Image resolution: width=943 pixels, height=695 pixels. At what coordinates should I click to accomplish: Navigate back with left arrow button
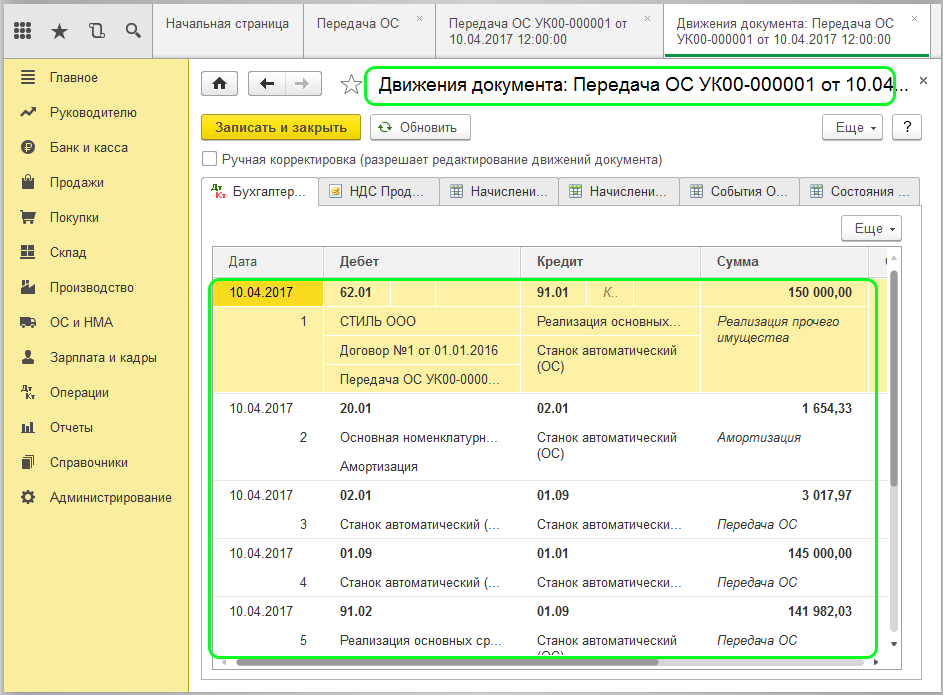(x=267, y=84)
